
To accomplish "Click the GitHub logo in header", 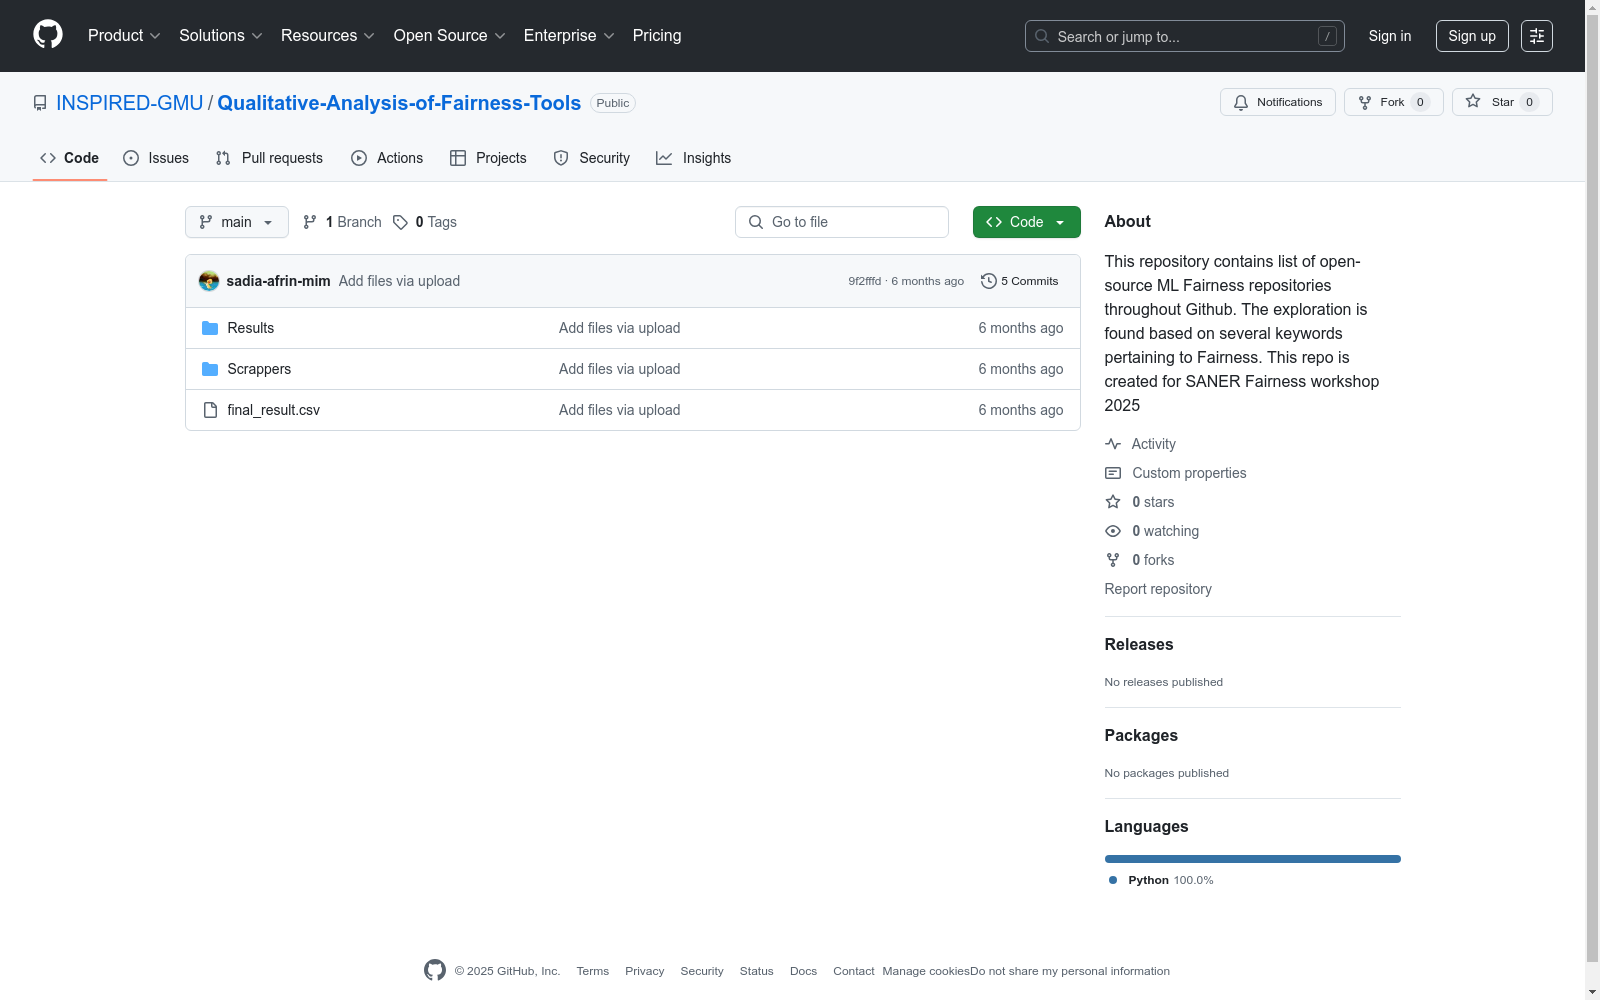I will tap(48, 35).
